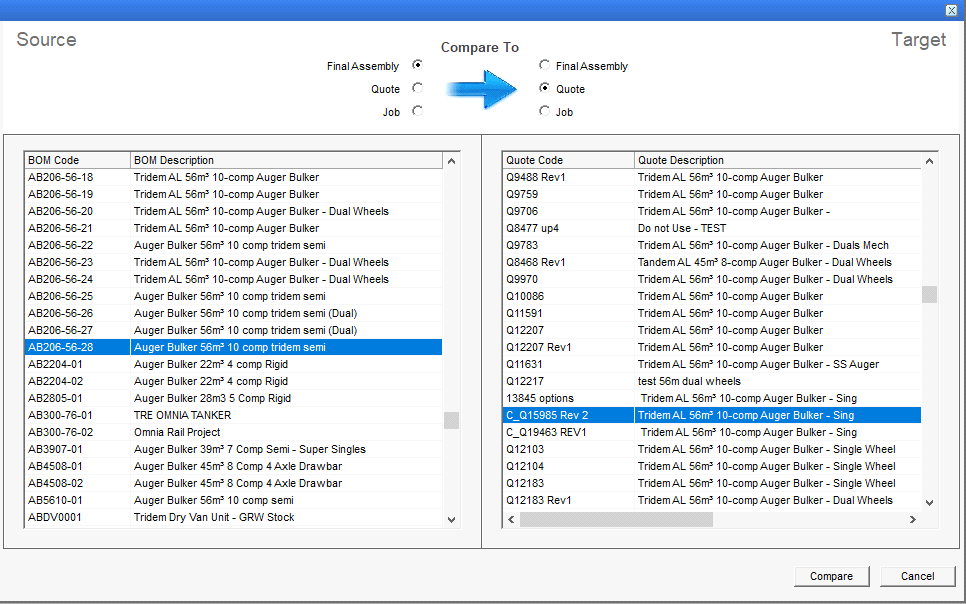
Task: Select Source Final Assembly radio button
Action: click(417, 65)
